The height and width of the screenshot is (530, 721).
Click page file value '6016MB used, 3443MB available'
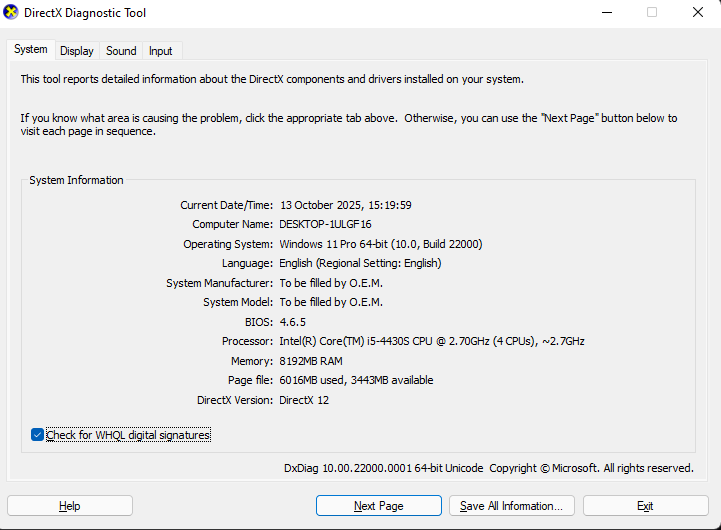pos(356,380)
